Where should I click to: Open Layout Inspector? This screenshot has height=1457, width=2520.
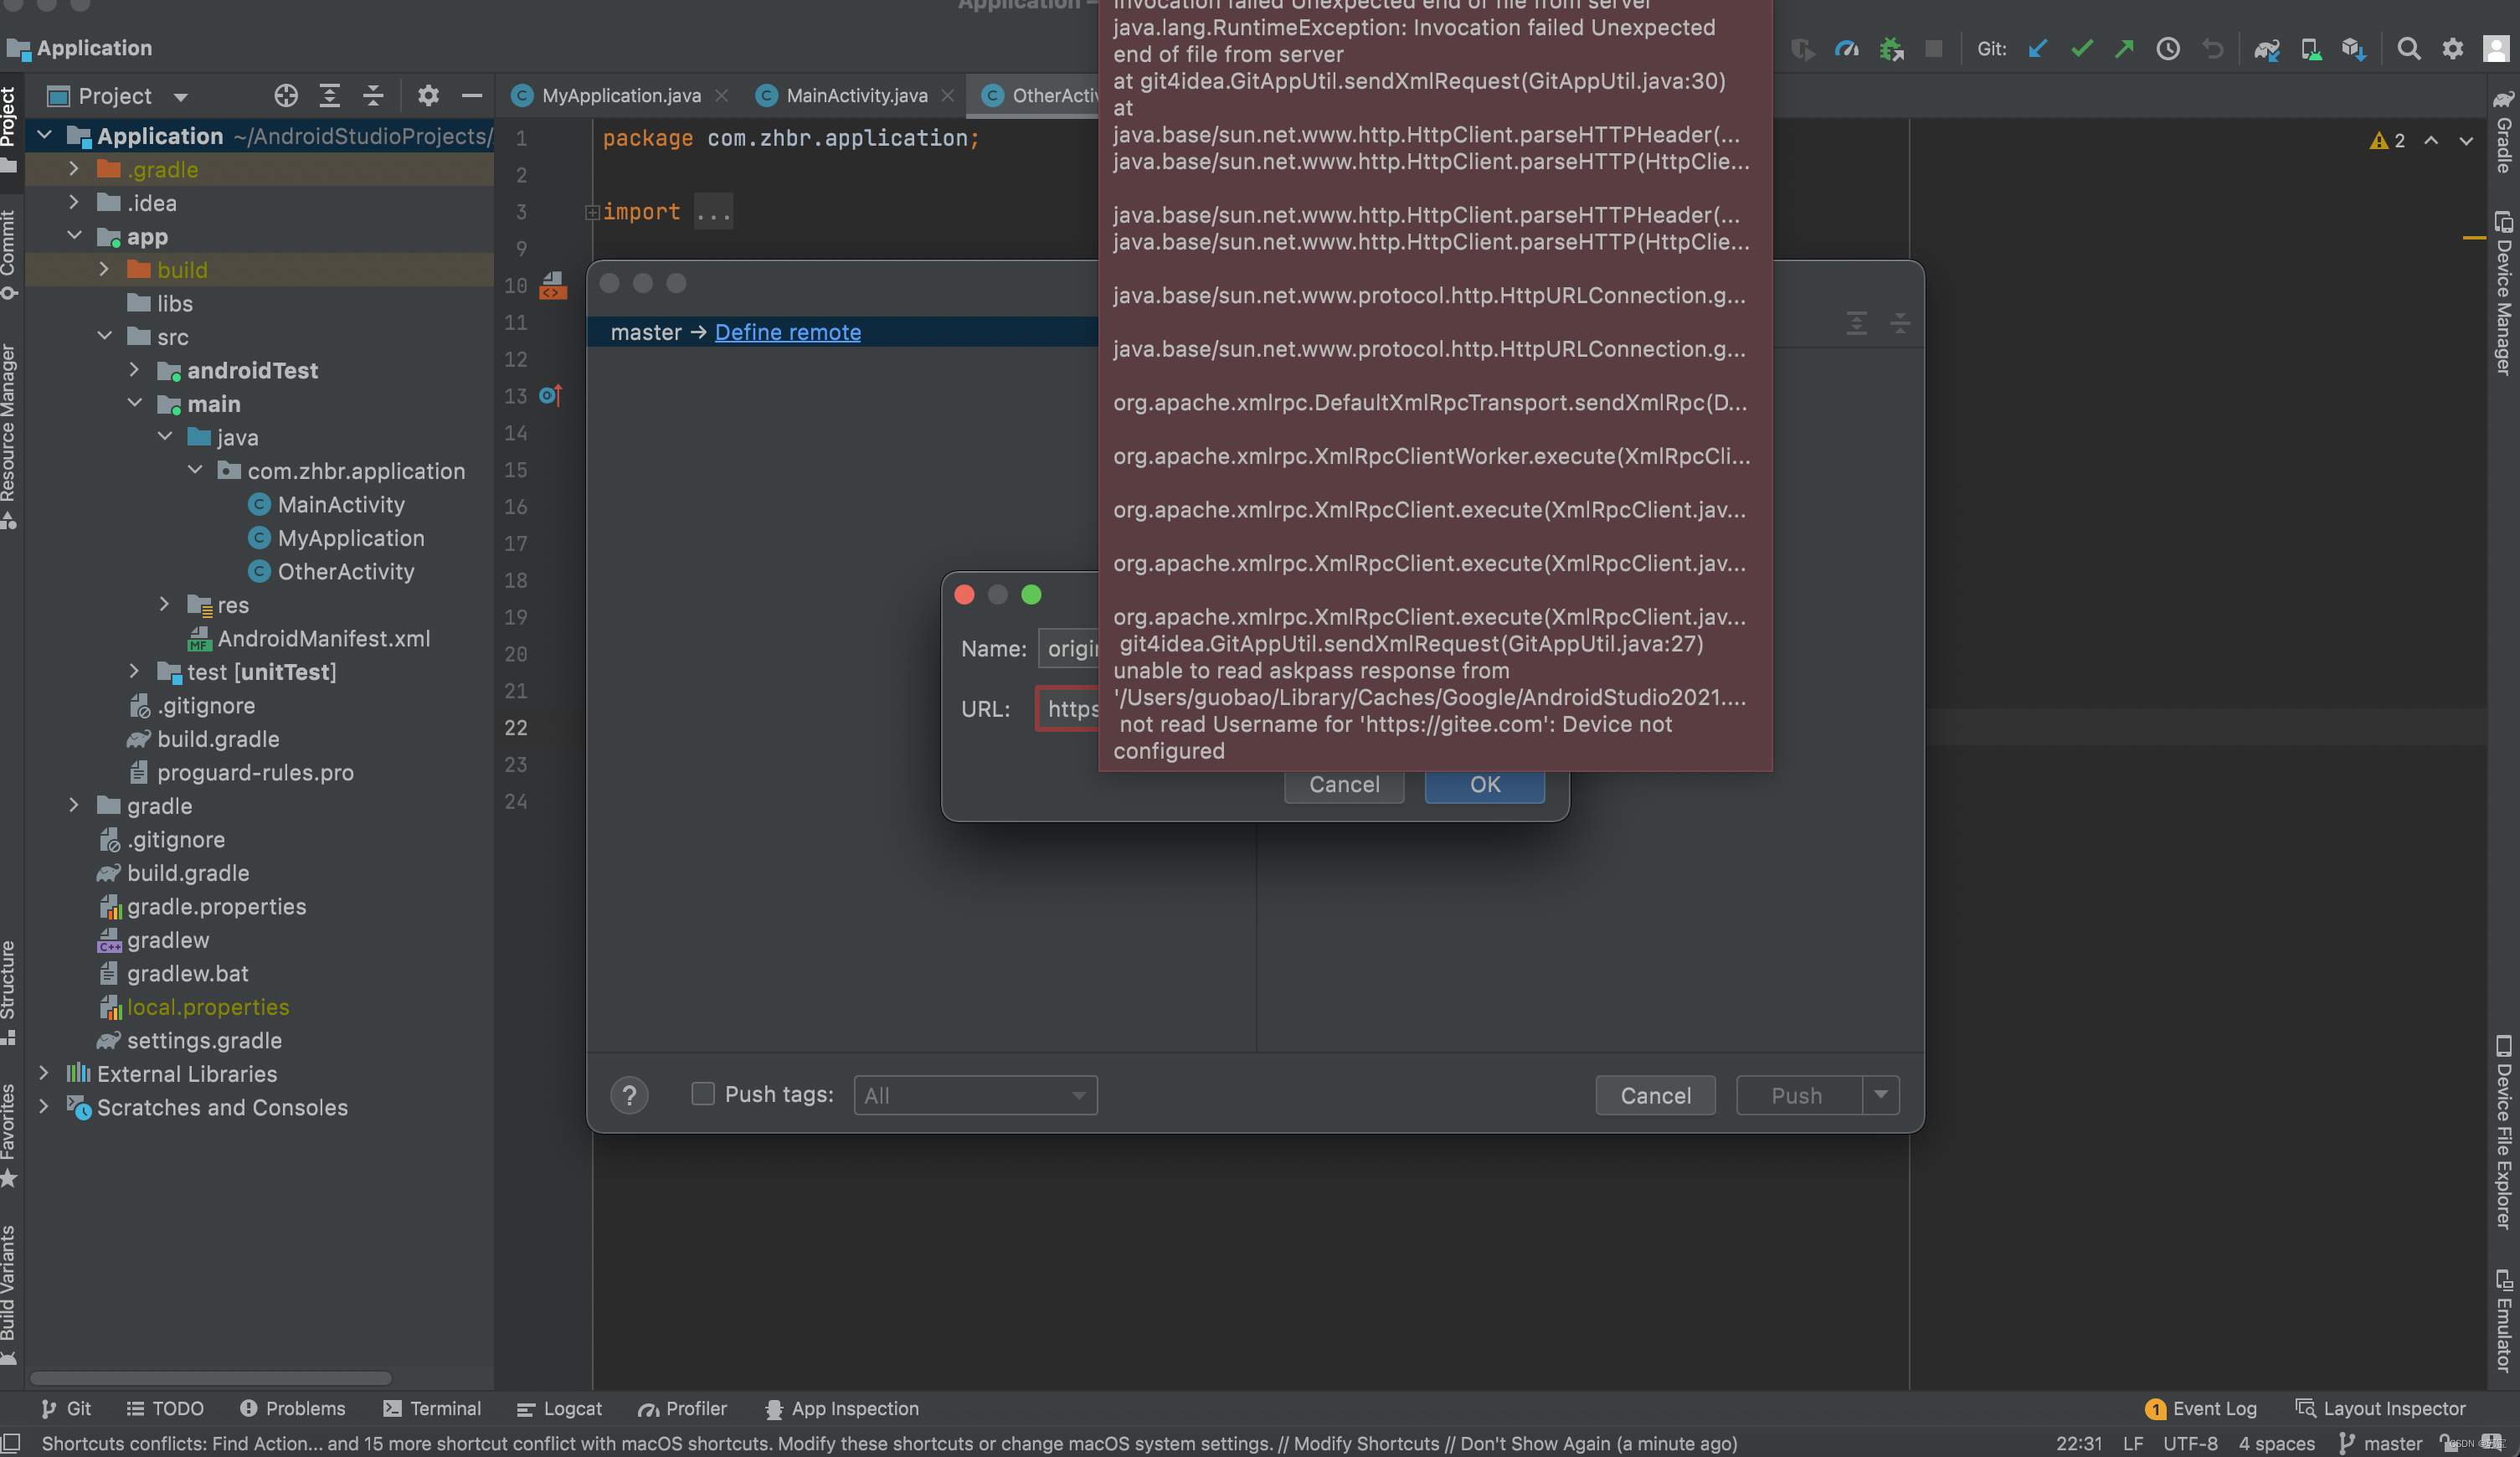click(2381, 1409)
